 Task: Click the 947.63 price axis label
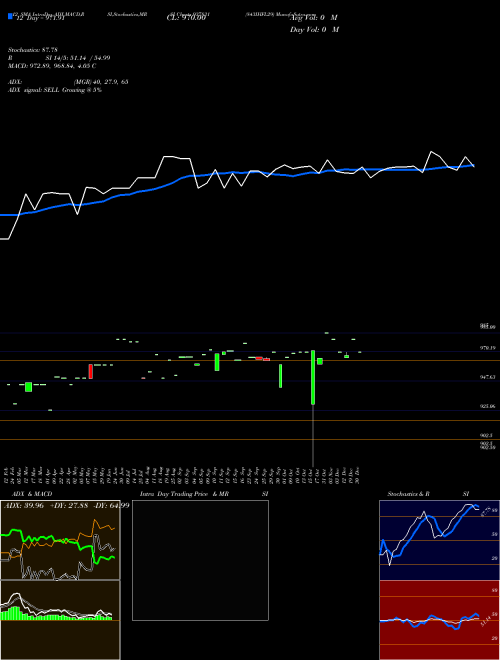click(488, 377)
